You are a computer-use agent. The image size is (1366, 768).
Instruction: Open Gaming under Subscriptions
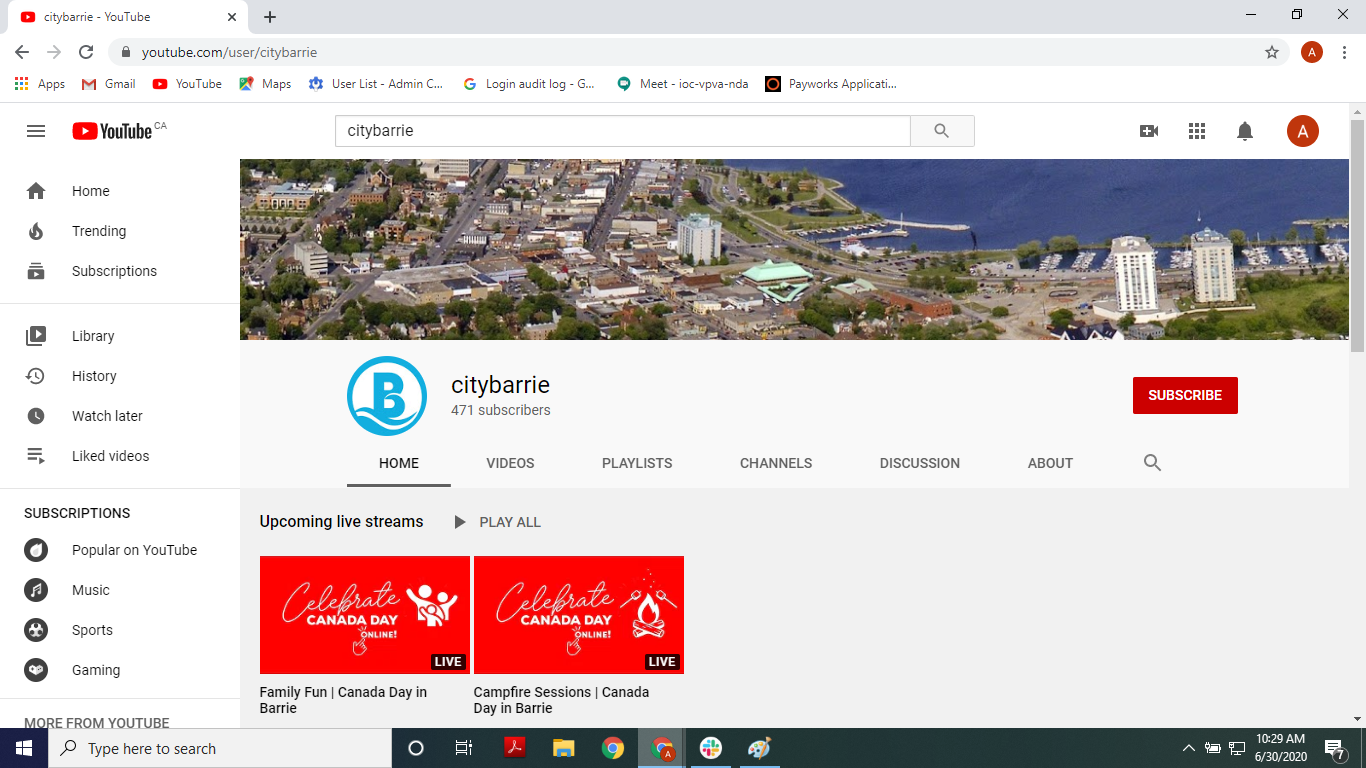click(x=120, y=670)
